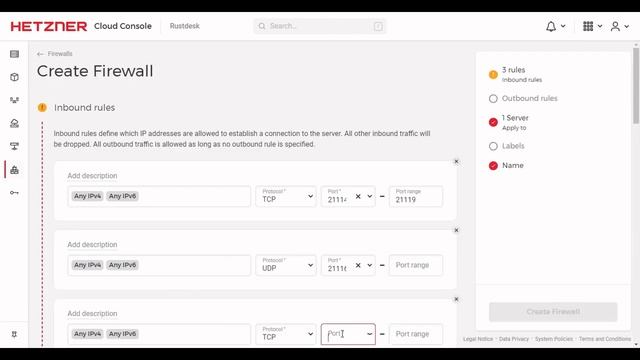
Task: Expand user menu dropdown chevron
Action: tap(627, 27)
